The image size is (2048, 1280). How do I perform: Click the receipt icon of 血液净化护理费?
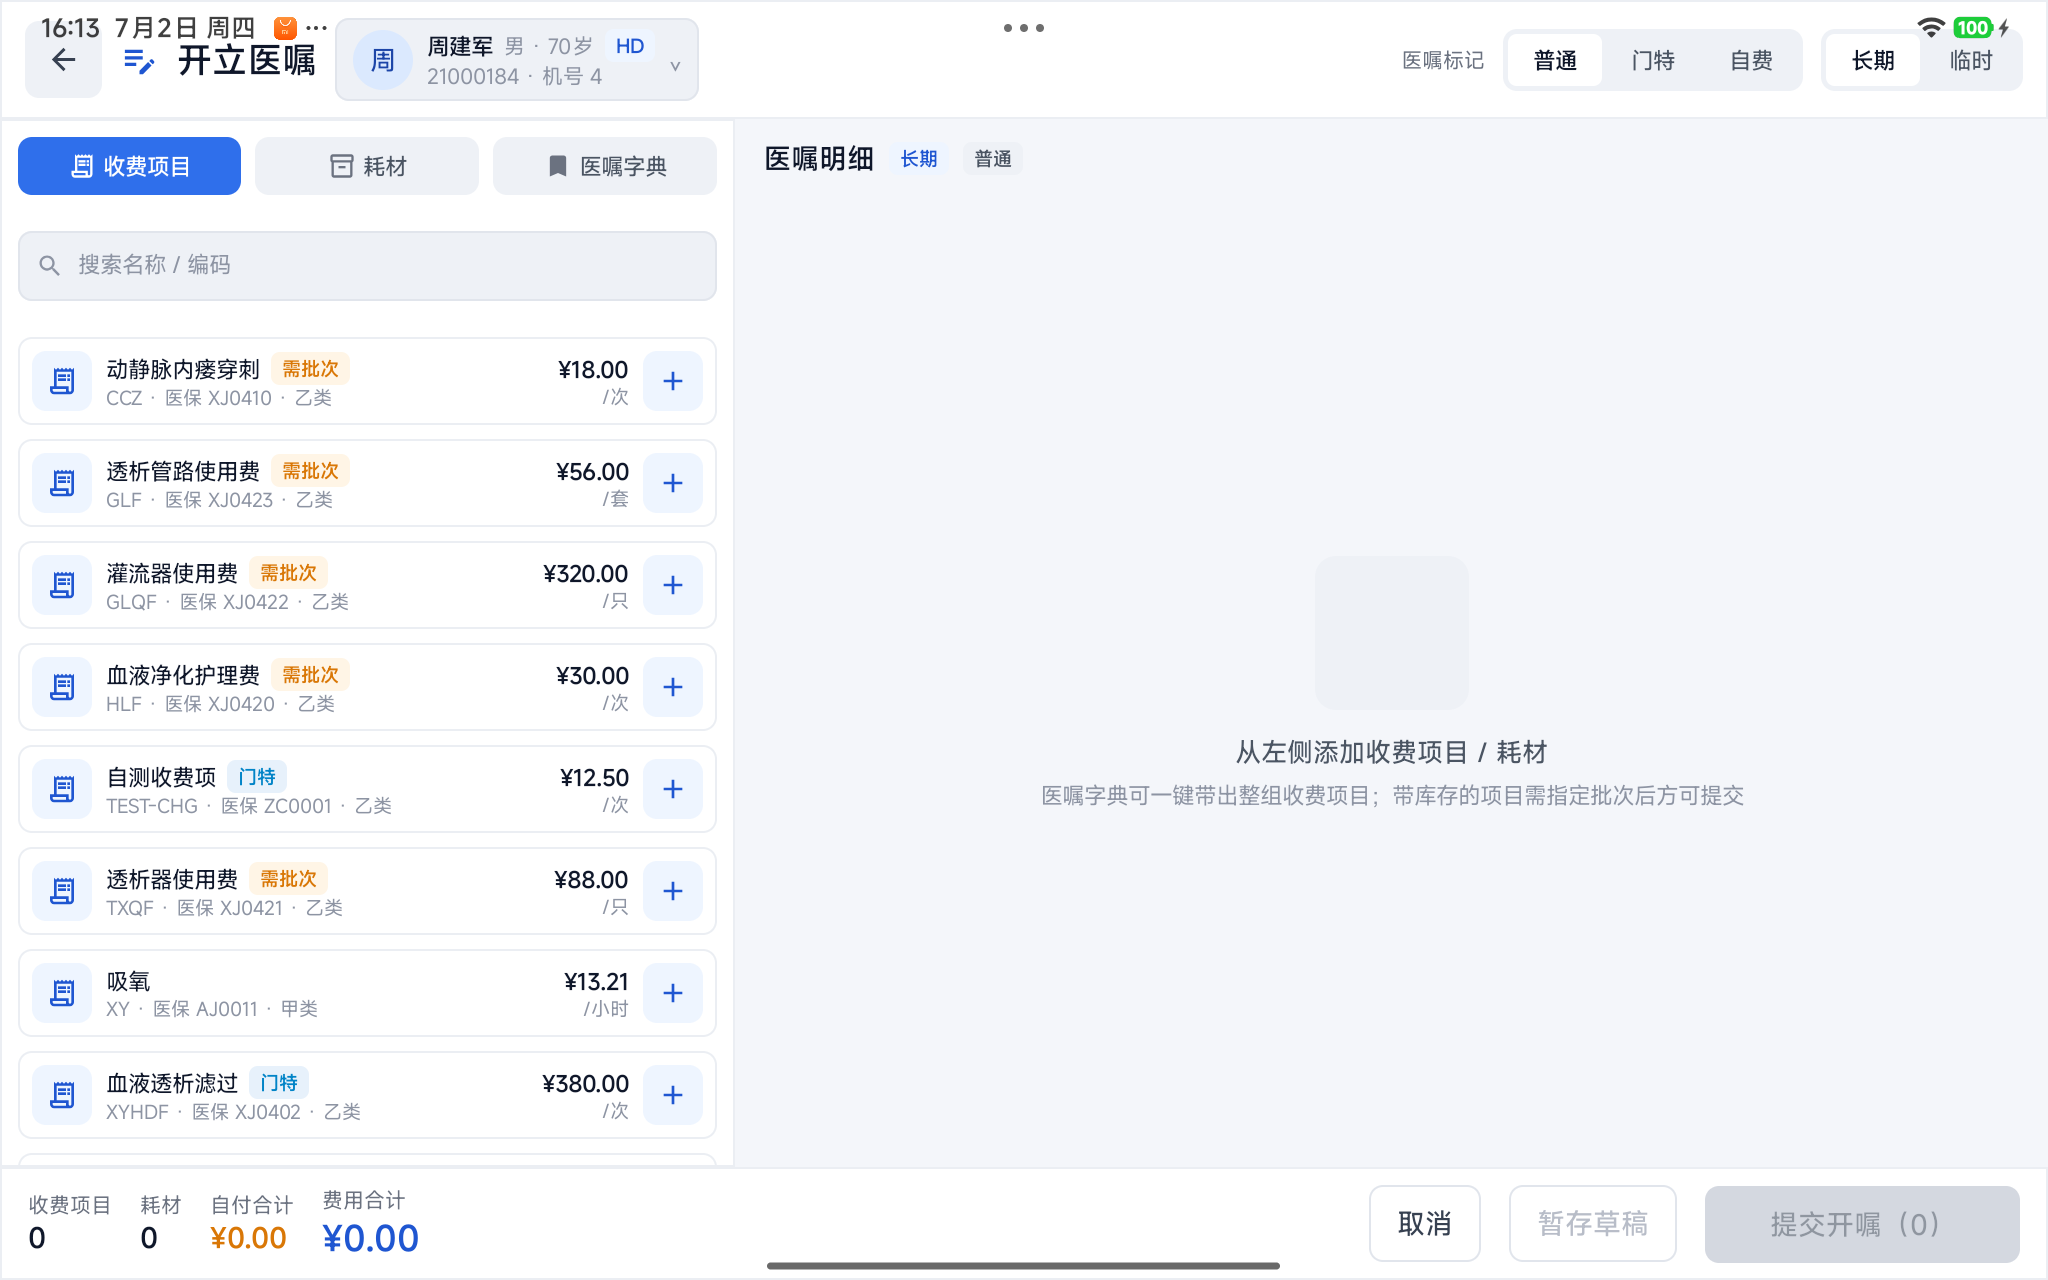click(62, 687)
